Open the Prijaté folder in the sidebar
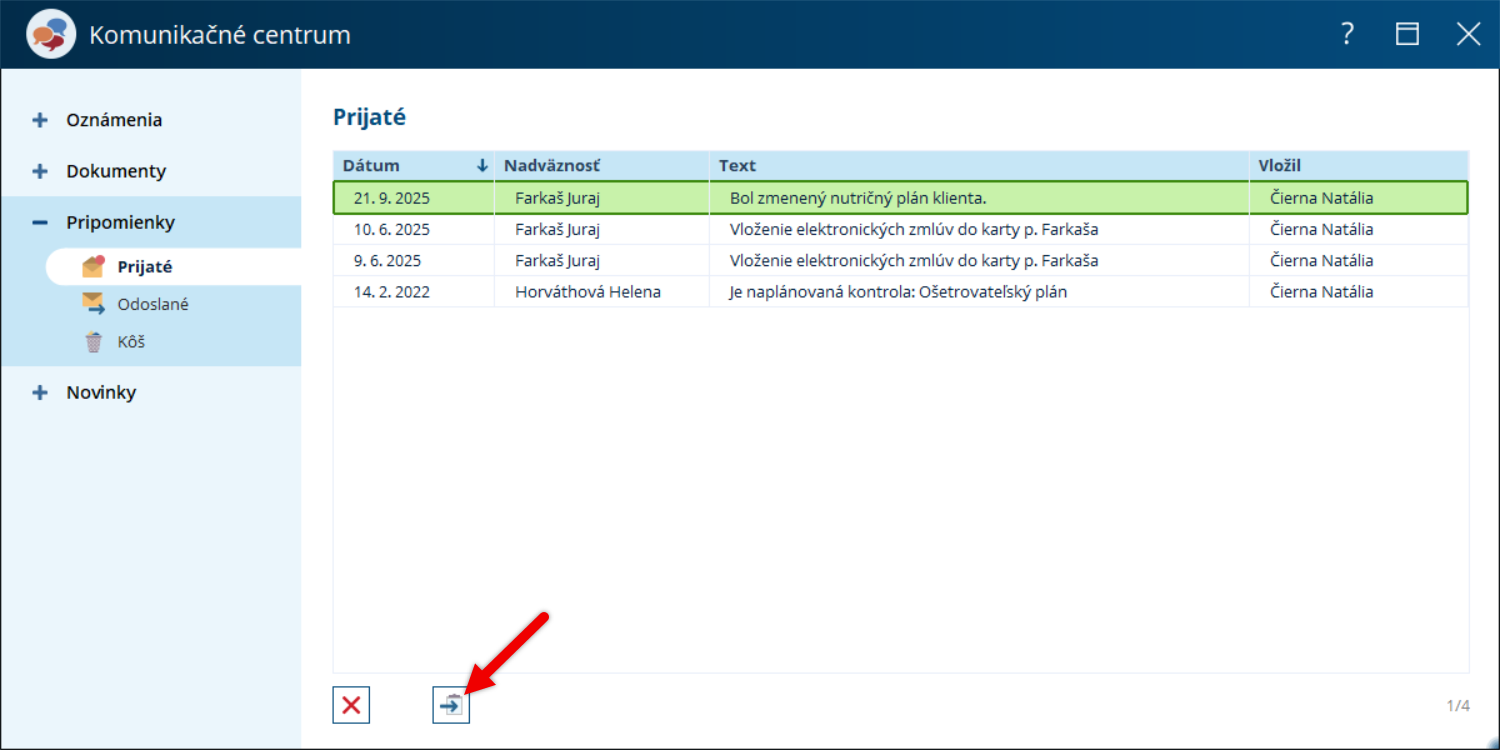The height and width of the screenshot is (750, 1500). pos(144,267)
